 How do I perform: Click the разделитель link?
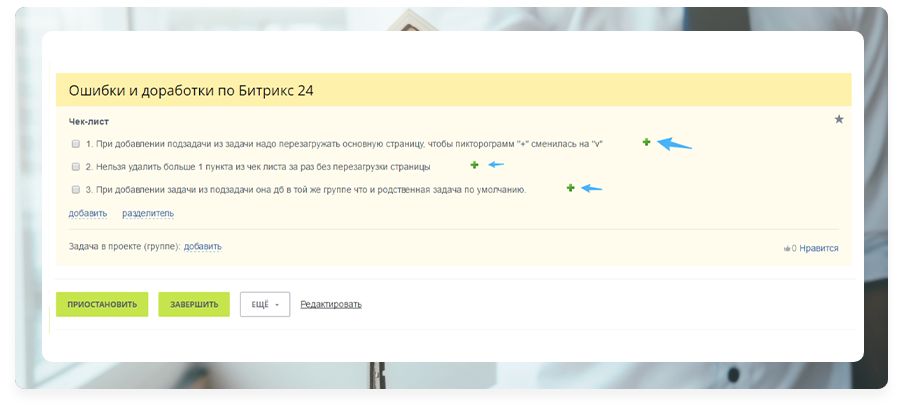tap(148, 213)
